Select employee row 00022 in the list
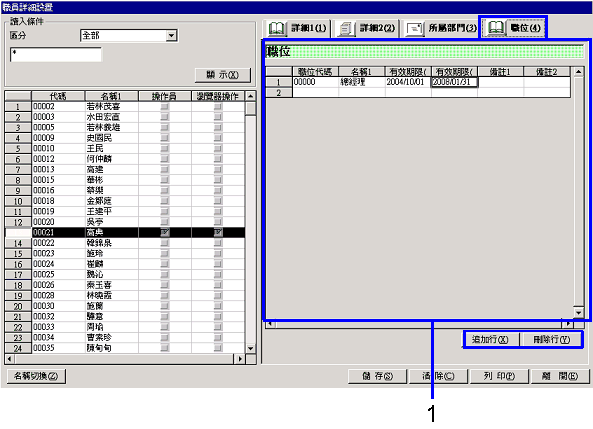Image resolution: width=593 pixels, height=429 pixels. click(x=125, y=243)
